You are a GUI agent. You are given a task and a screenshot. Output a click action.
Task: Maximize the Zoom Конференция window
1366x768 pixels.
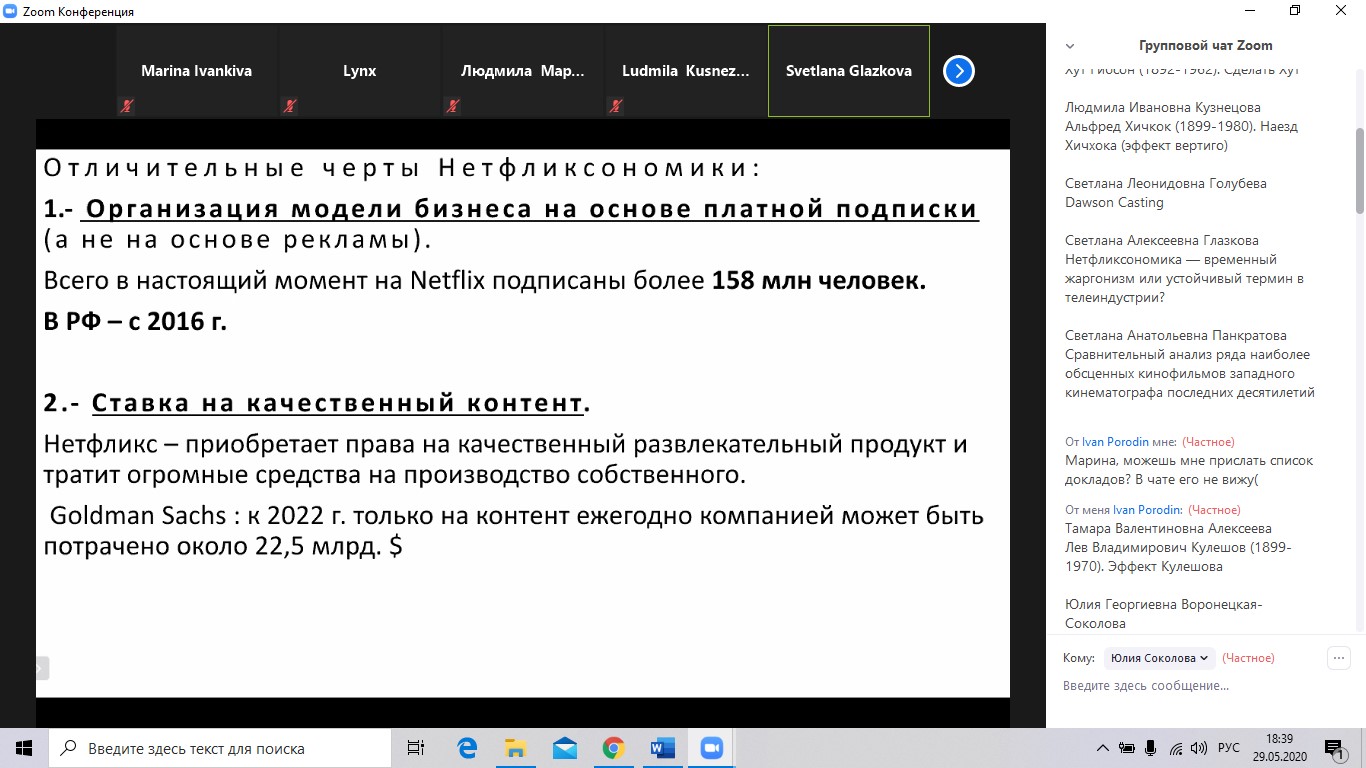point(1295,11)
